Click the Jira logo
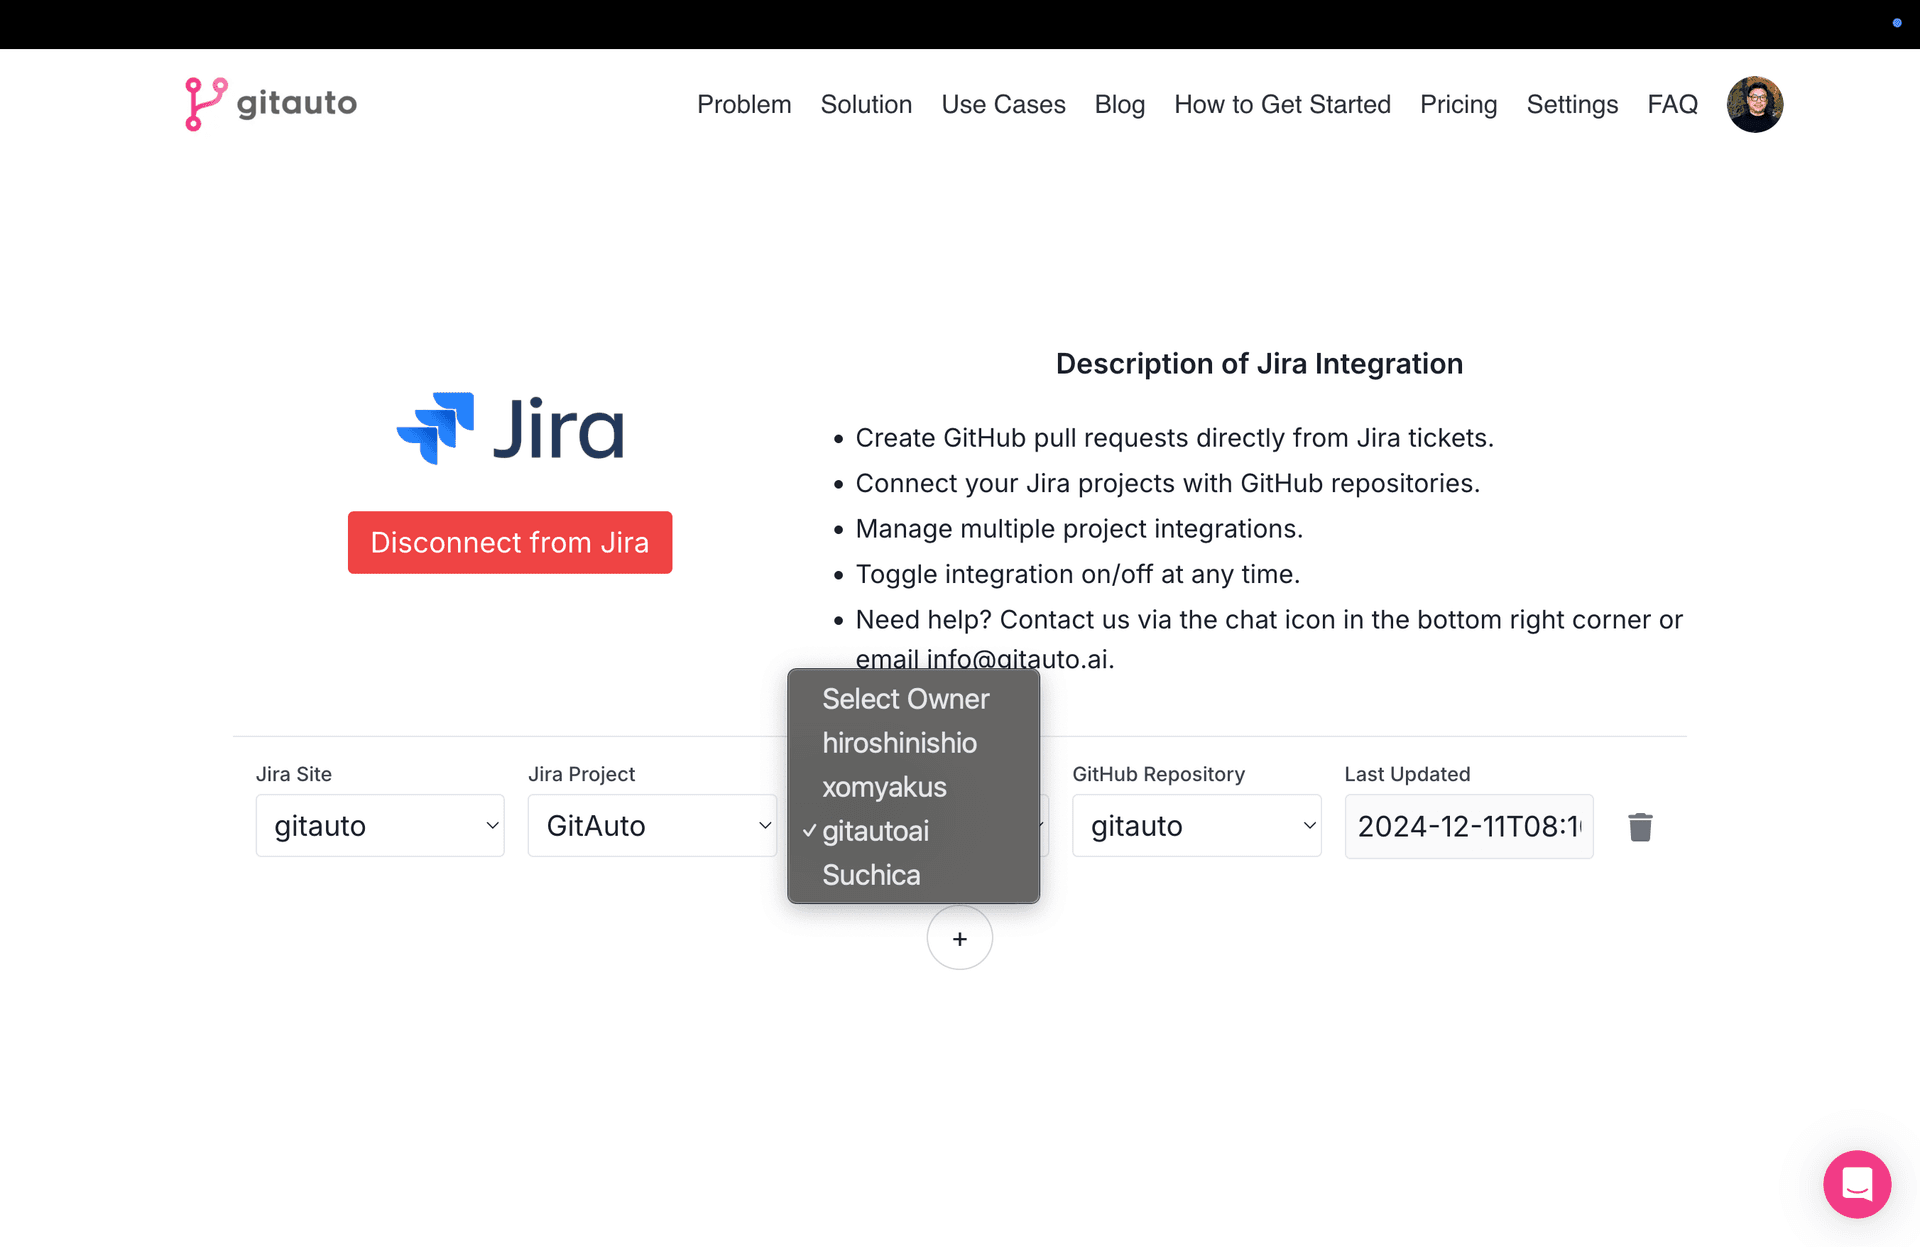 510,428
